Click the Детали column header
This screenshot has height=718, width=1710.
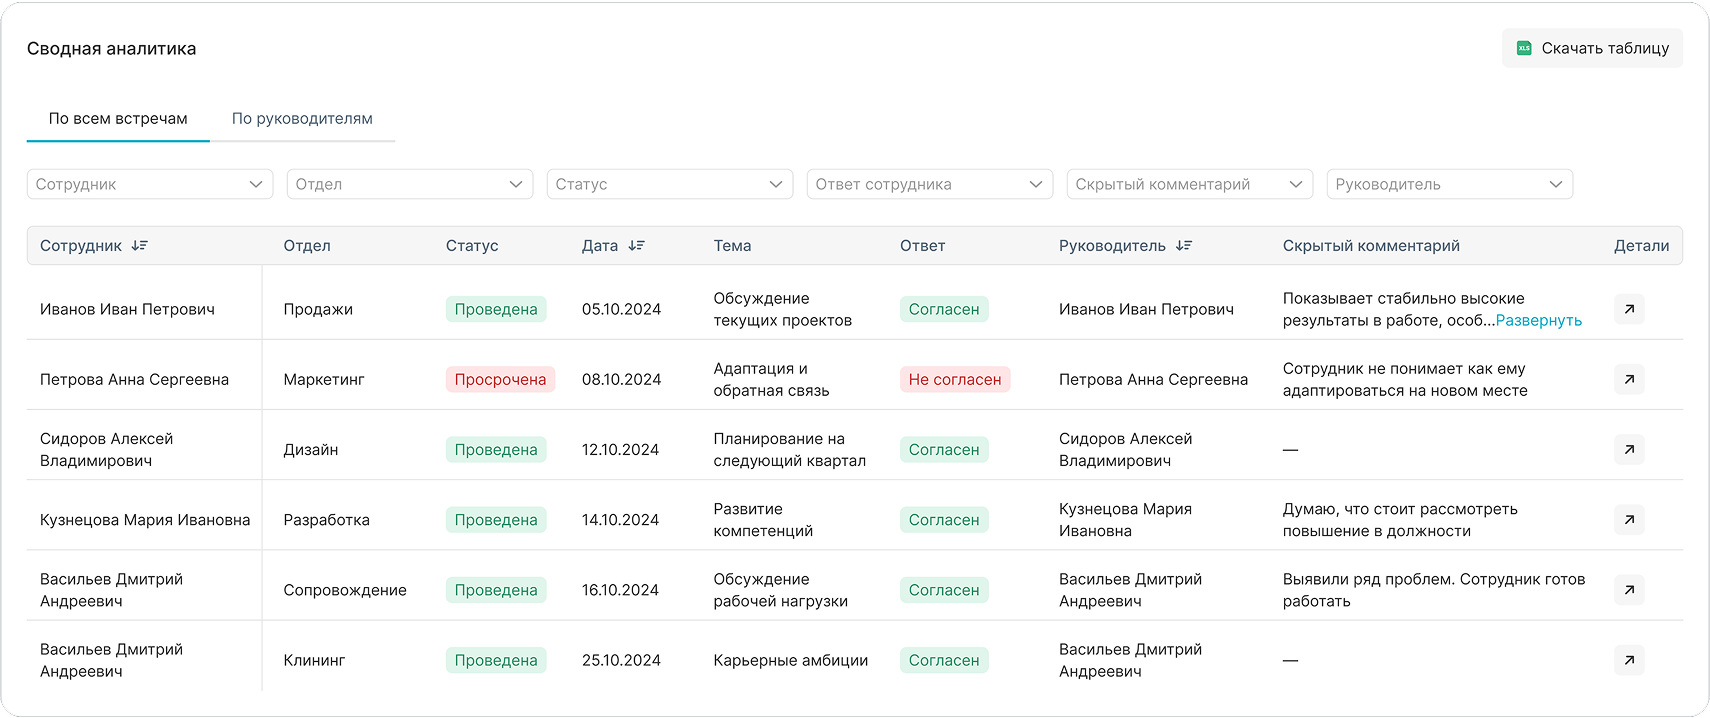coord(1642,245)
